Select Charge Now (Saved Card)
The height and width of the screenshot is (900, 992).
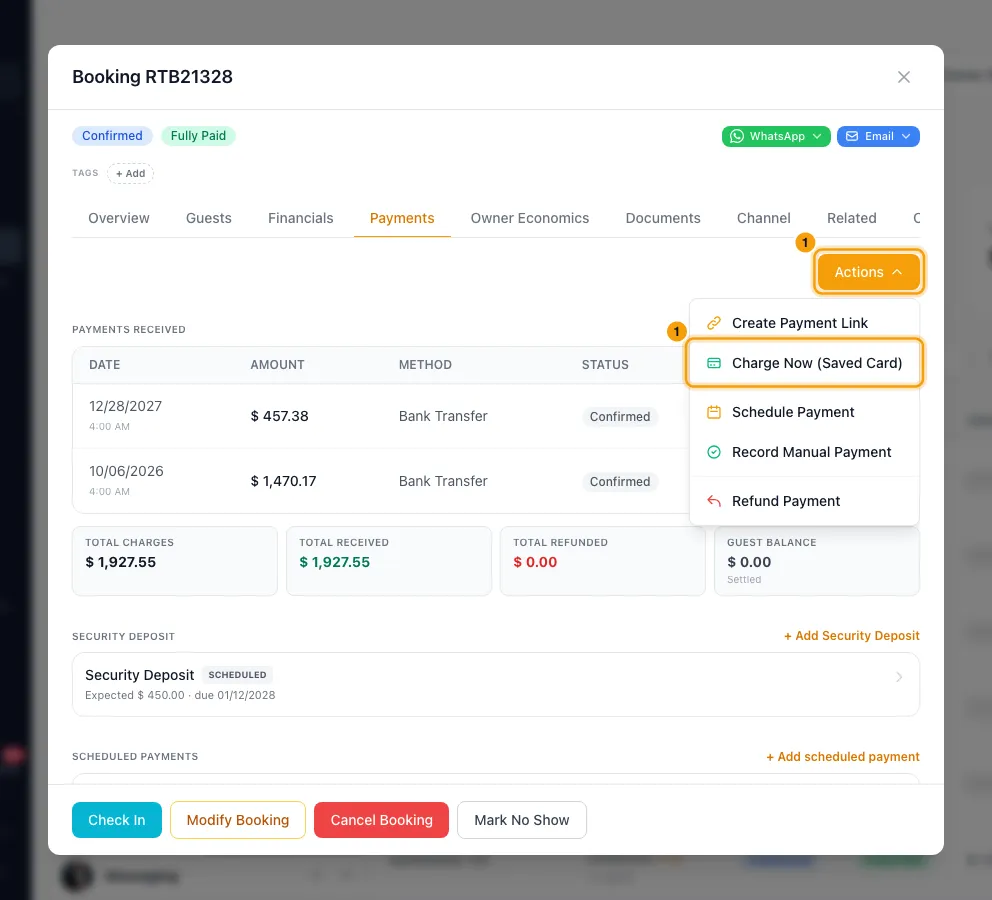[804, 363]
